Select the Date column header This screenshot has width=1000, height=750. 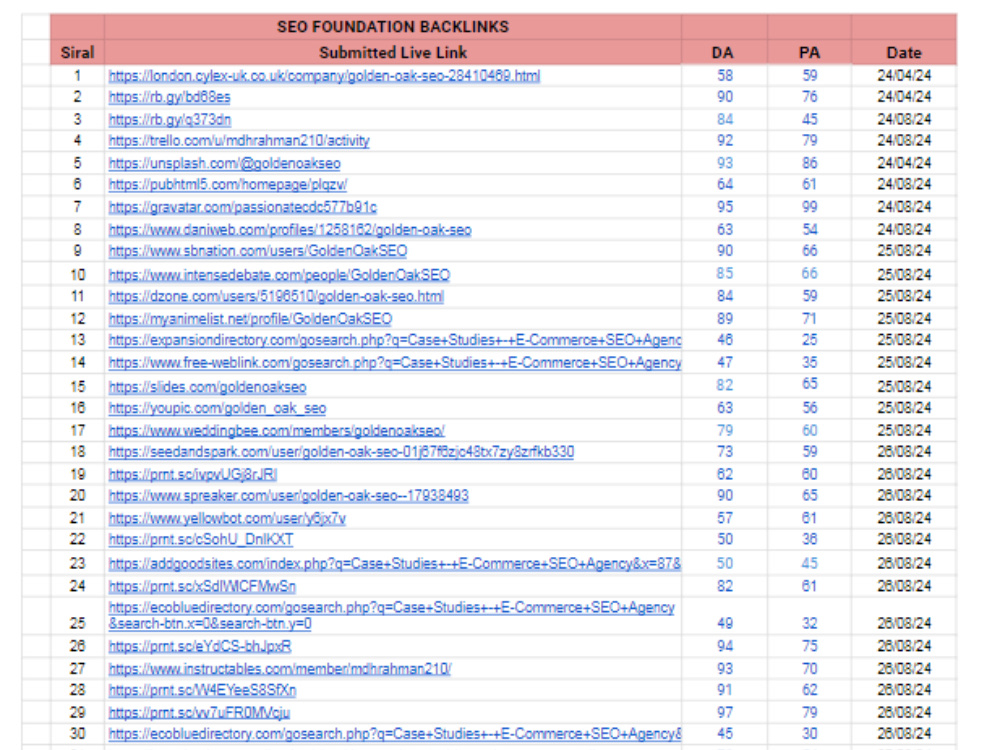(x=904, y=52)
